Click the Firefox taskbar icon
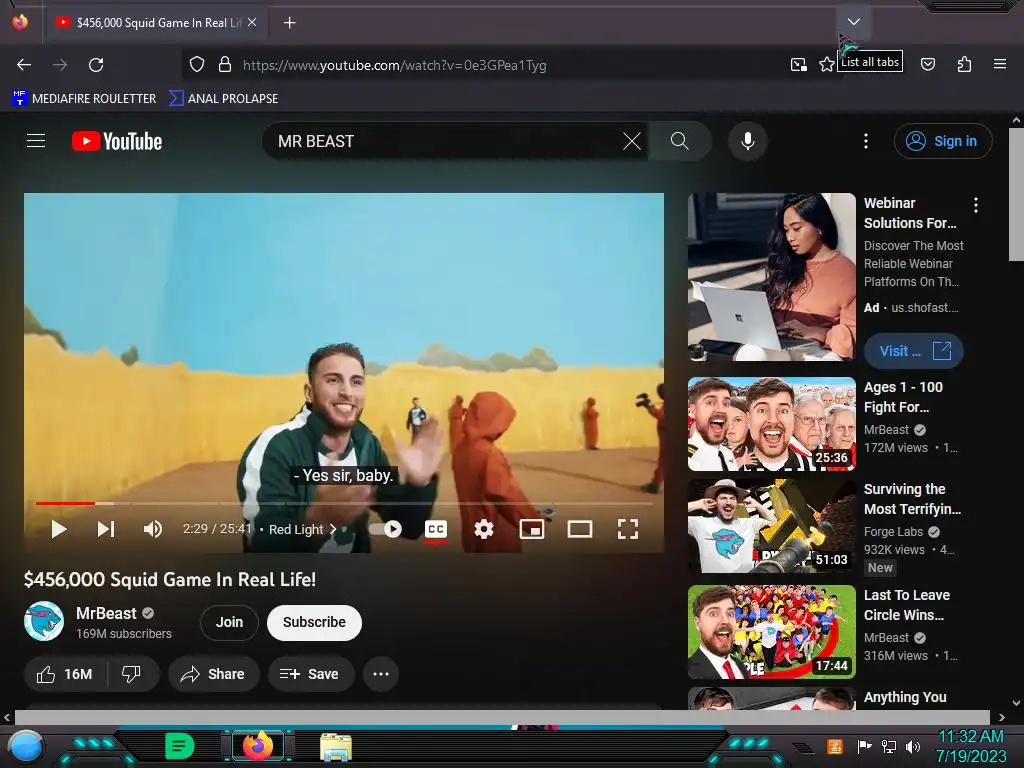 coord(258,746)
